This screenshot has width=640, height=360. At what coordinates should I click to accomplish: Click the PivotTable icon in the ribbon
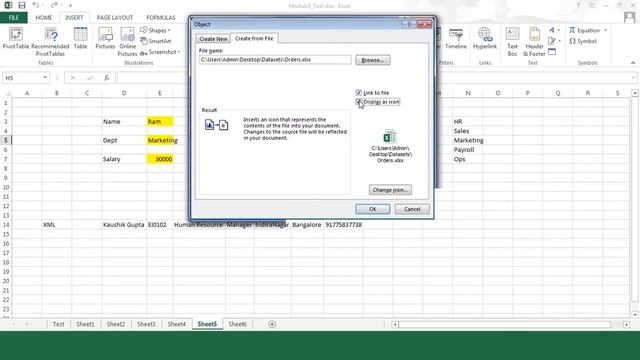[x=16, y=38]
